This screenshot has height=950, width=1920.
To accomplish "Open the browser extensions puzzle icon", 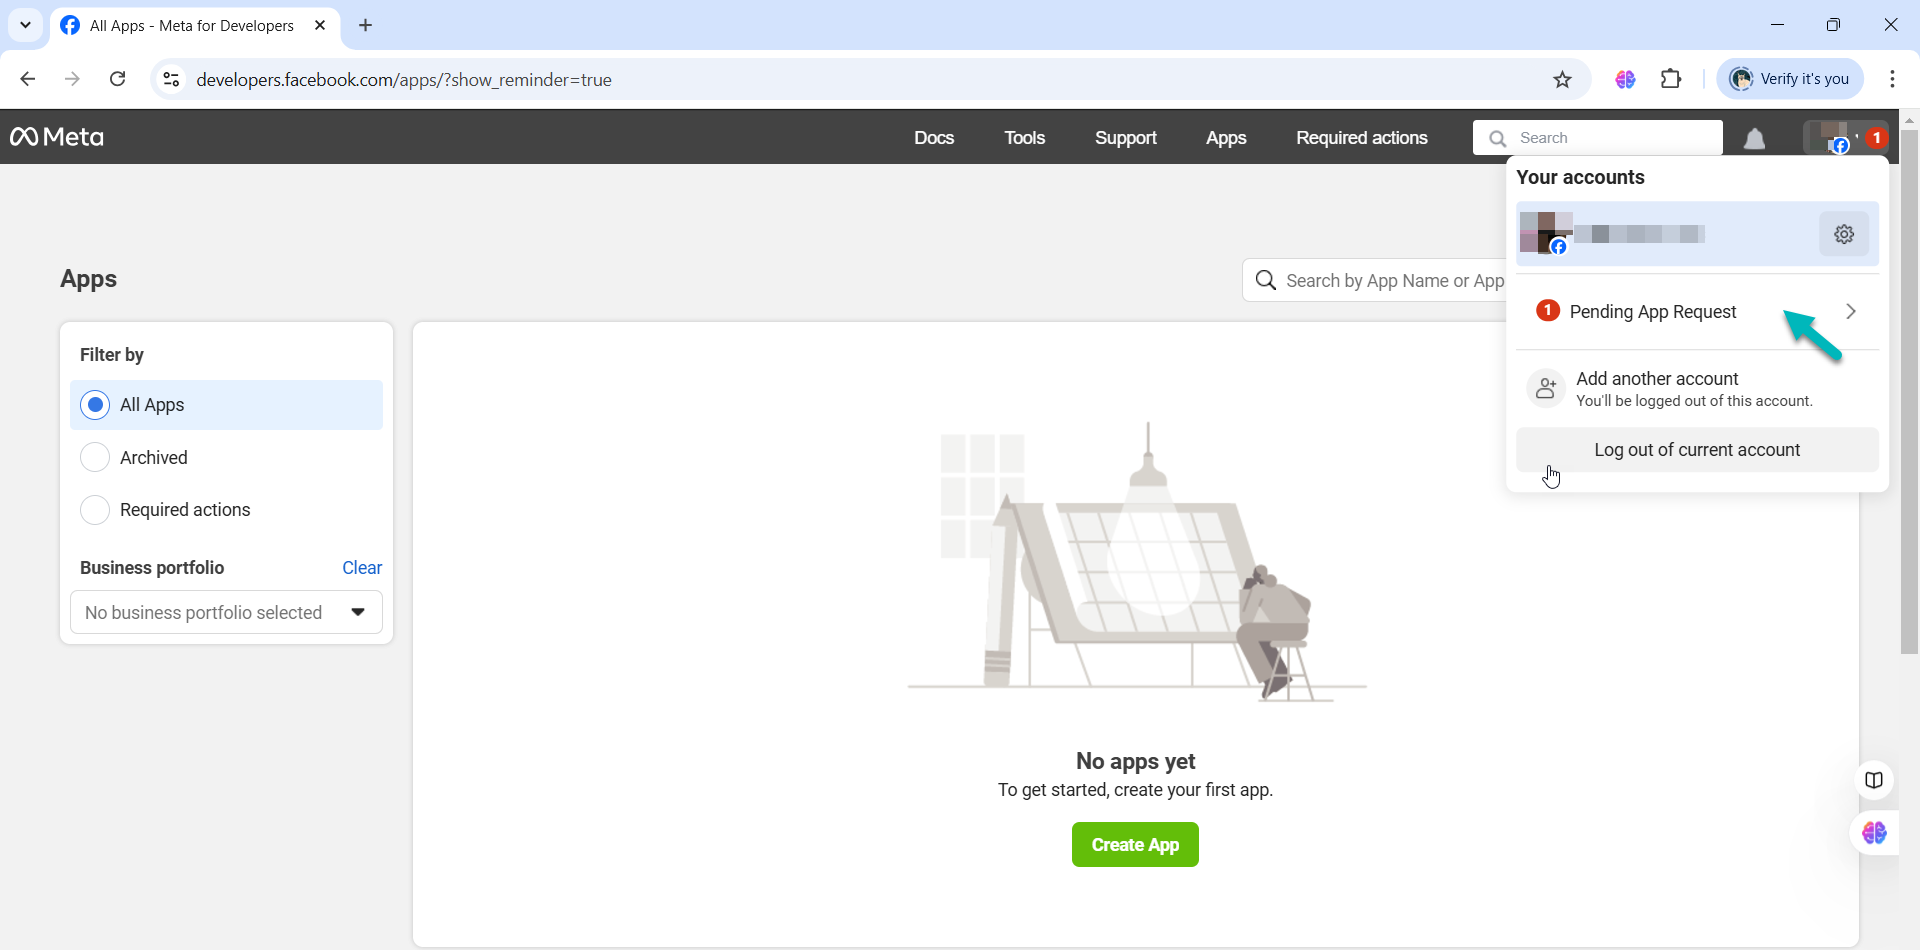I will click(x=1671, y=79).
